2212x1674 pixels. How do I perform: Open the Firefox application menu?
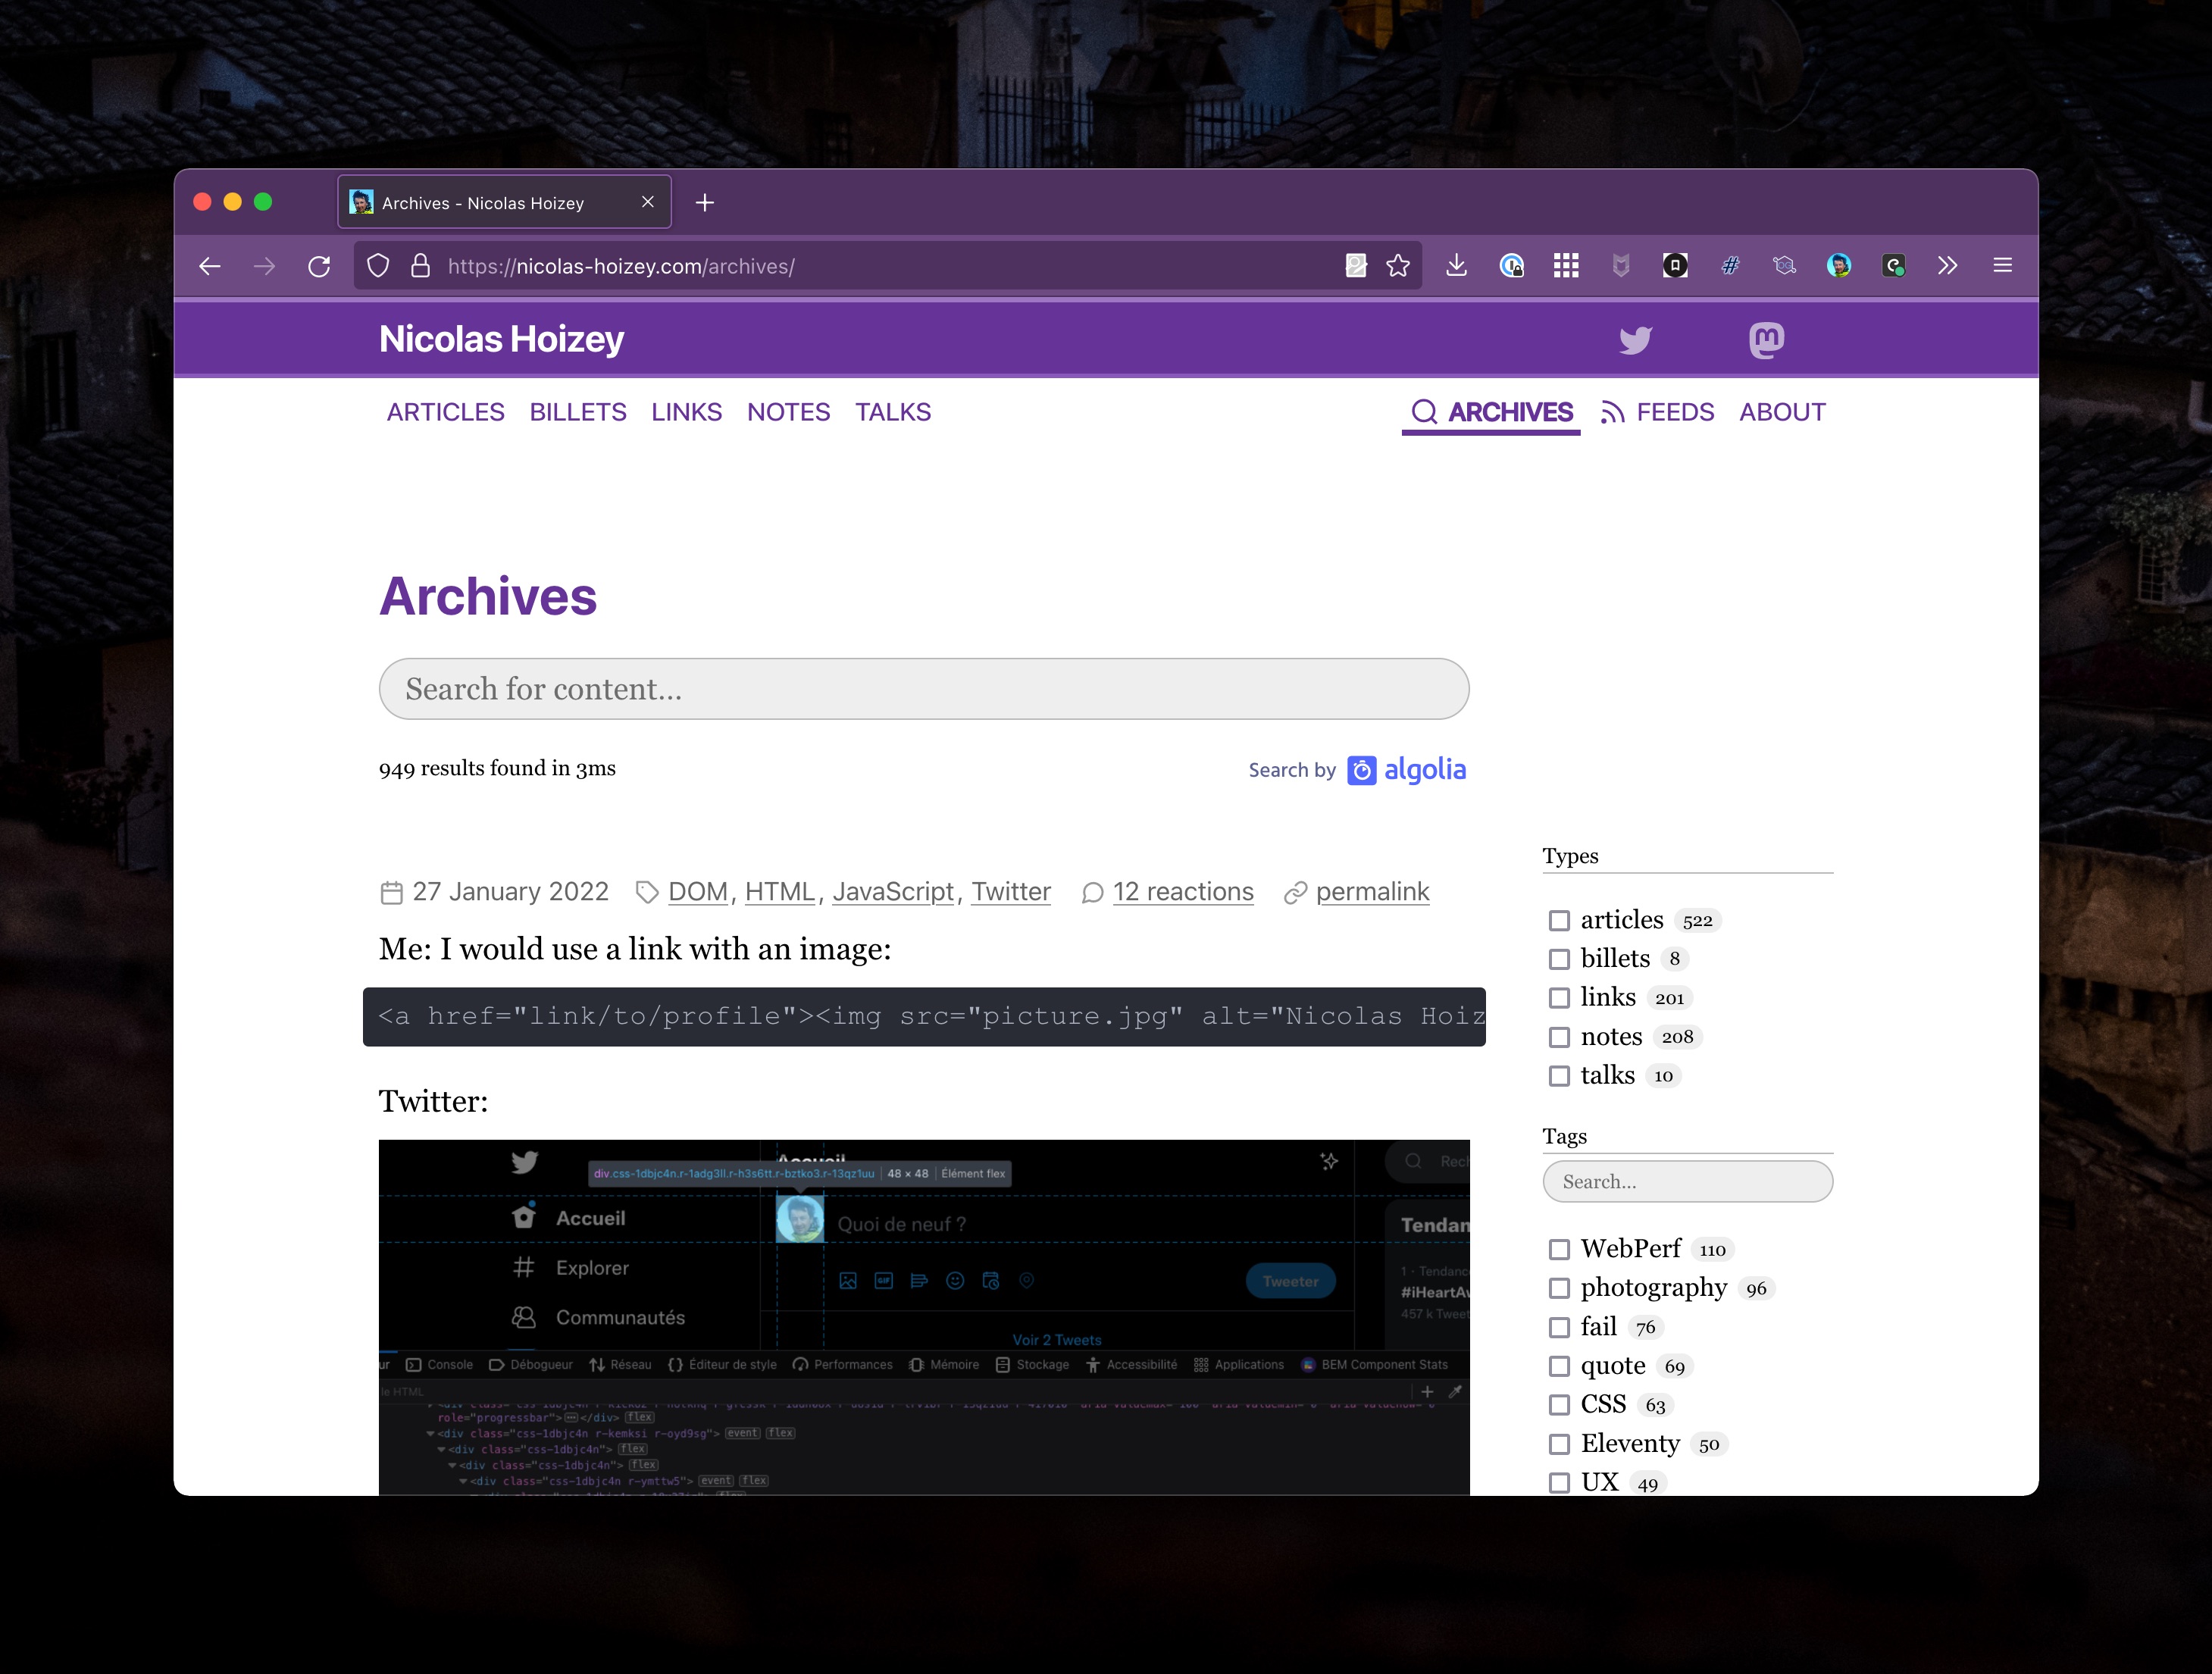point(2002,265)
